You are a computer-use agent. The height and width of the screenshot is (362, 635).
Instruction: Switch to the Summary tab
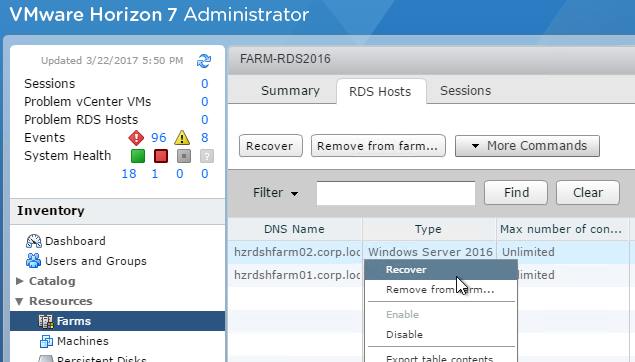tap(290, 91)
